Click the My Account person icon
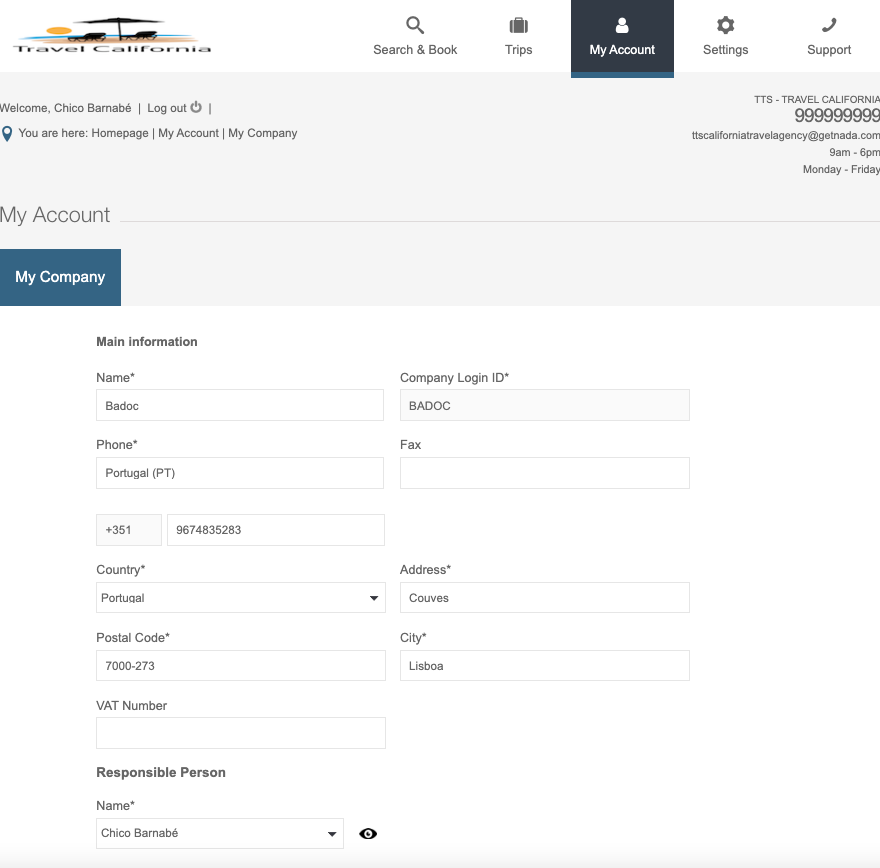Image resolution: width=880 pixels, height=868 pixels. (622, 26)
